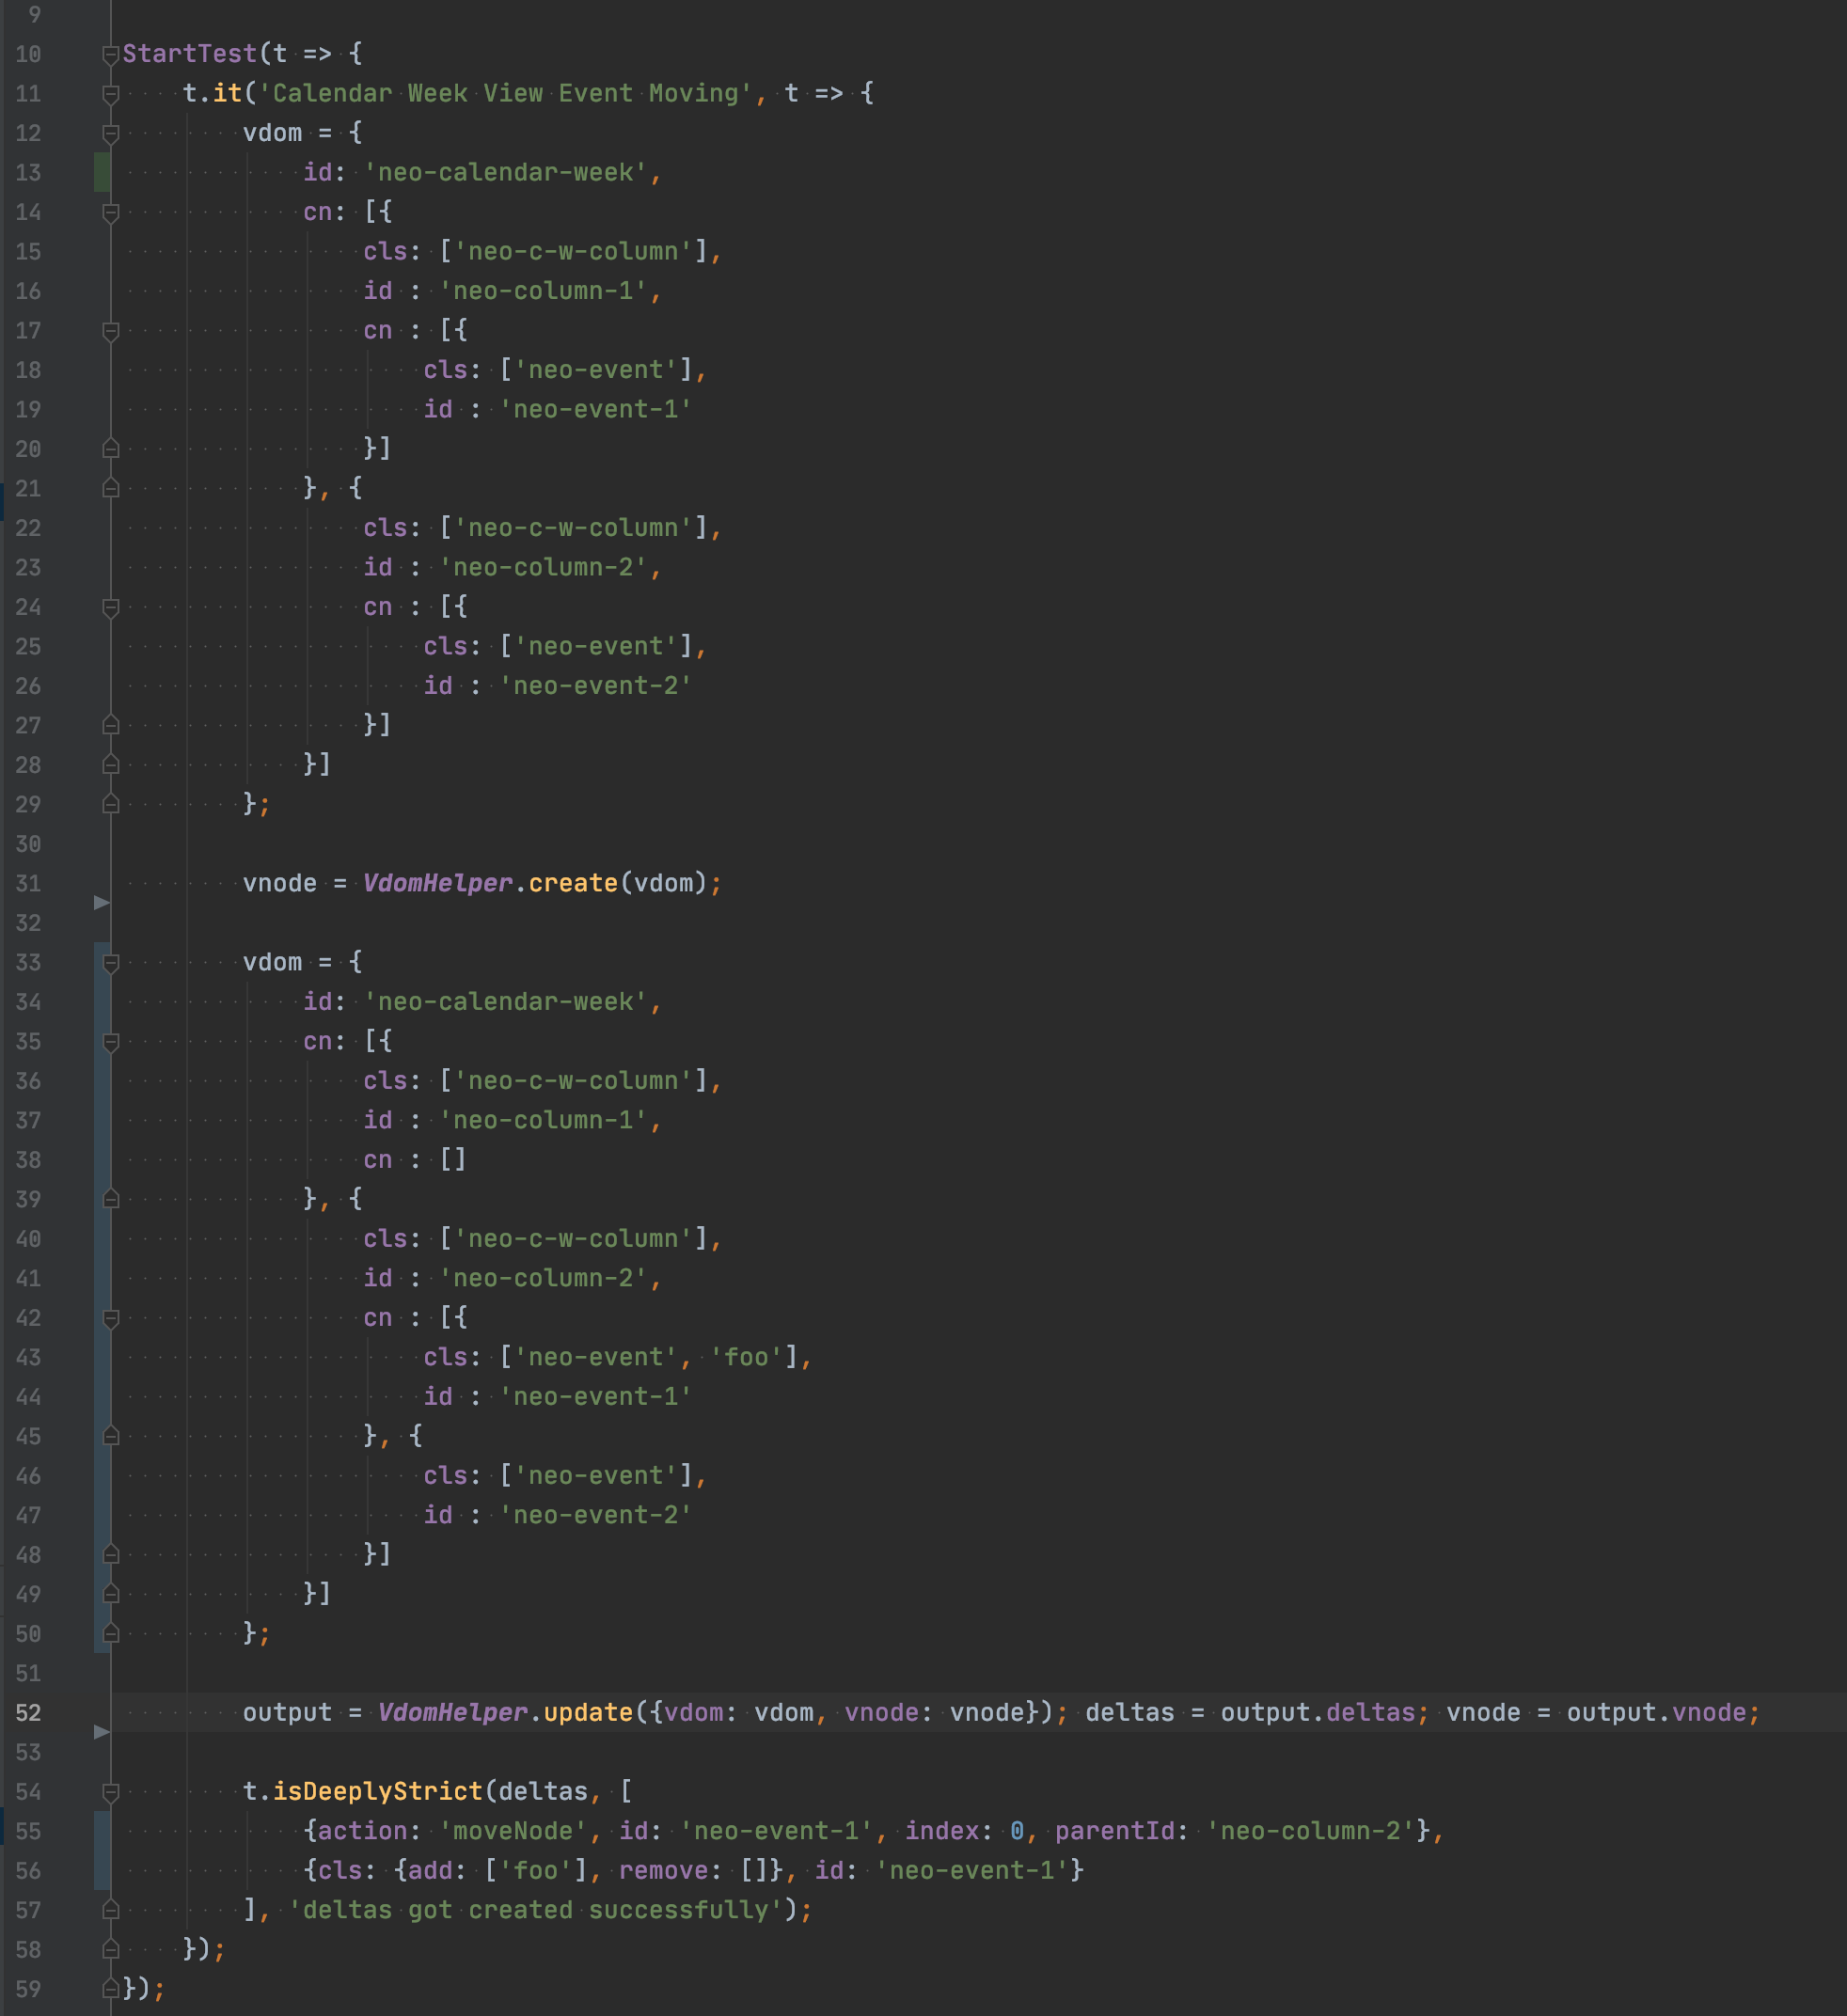Click fold end marker on line 49
Viewport: 1847px width, 2016px height.
click(111, 1594)
